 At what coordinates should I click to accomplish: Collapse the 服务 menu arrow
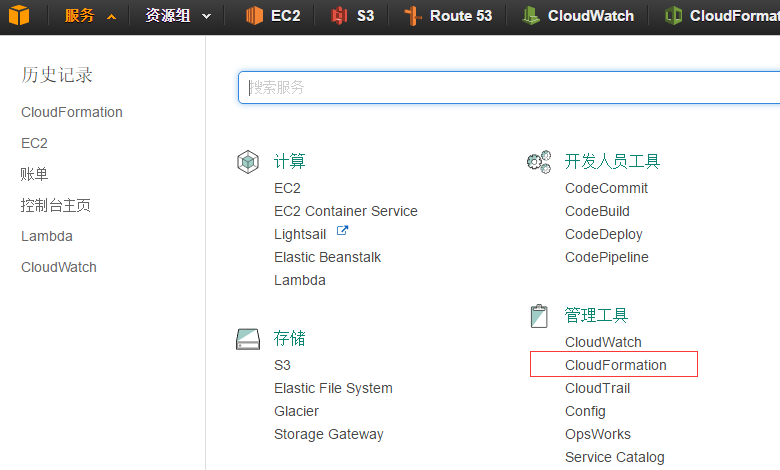pos(111,17)
